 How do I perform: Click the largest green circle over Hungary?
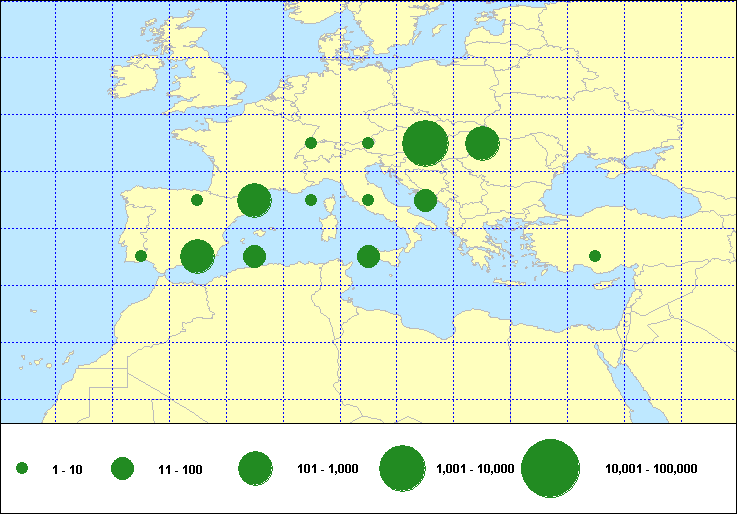(x=425, y=143)
